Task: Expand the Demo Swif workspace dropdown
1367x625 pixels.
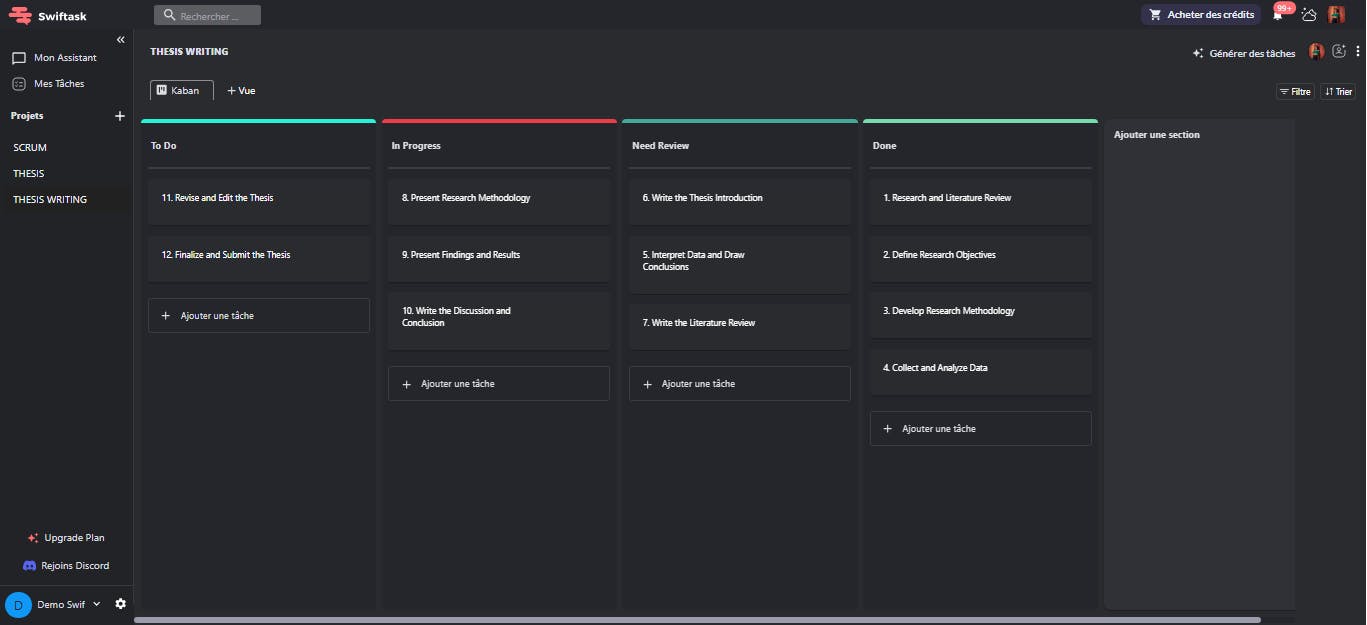Action: [x=97, y=604]
